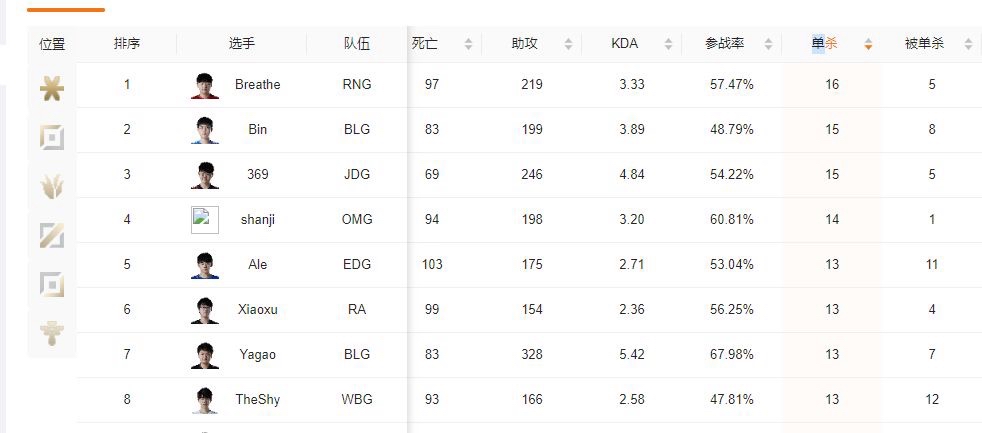Sort by KDA column arrows
Image resolution: width=982 pixels, height=433 pixels.
[668, 44]
